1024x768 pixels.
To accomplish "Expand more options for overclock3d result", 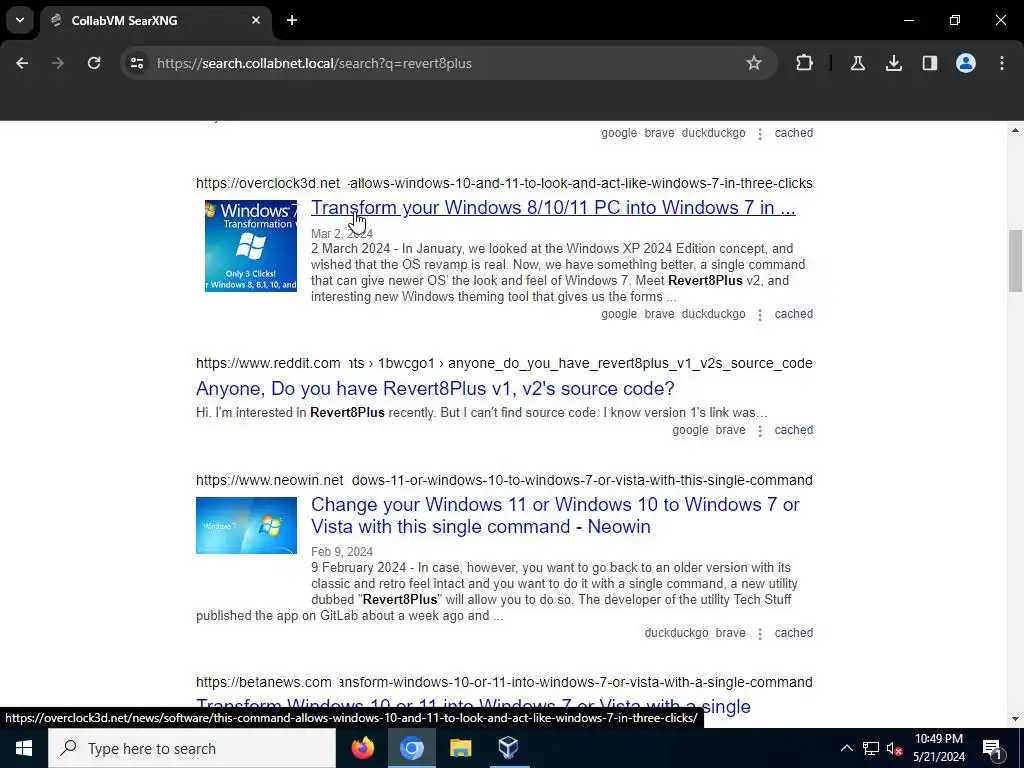I will click(x=760, y=315).
